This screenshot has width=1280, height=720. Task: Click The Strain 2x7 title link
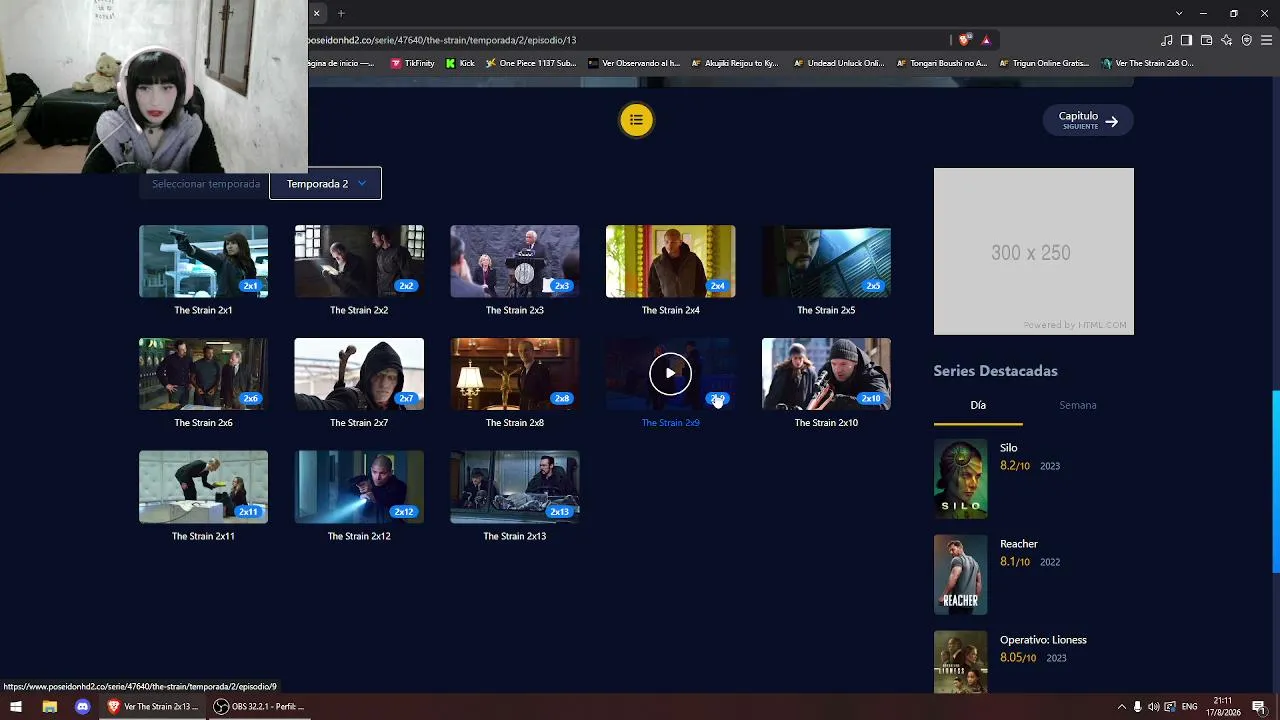pyautogui.click(x=359, y=423)
